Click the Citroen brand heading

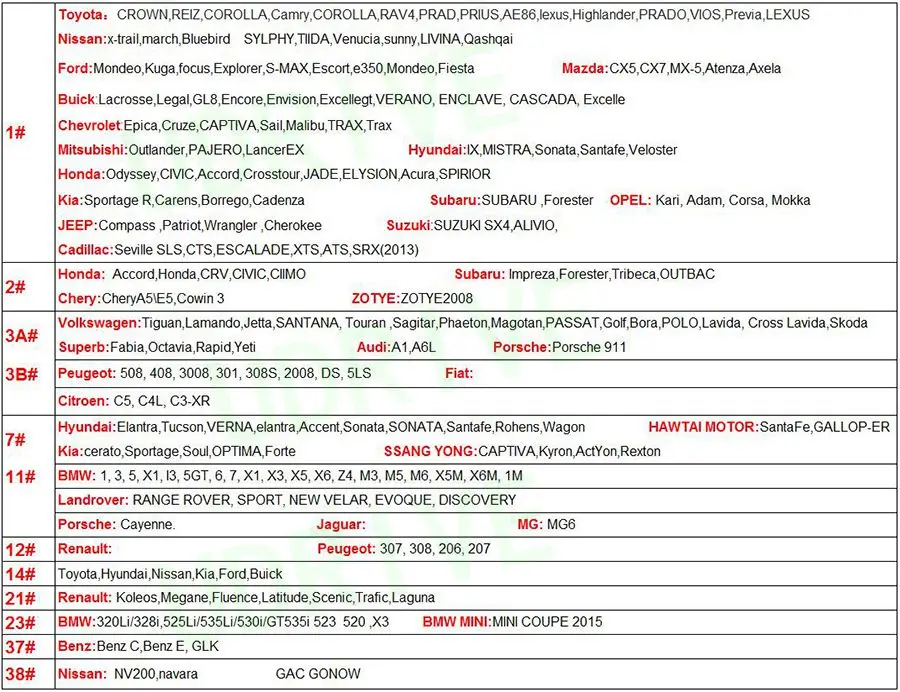pyautogui.click(x=83, y=401)
